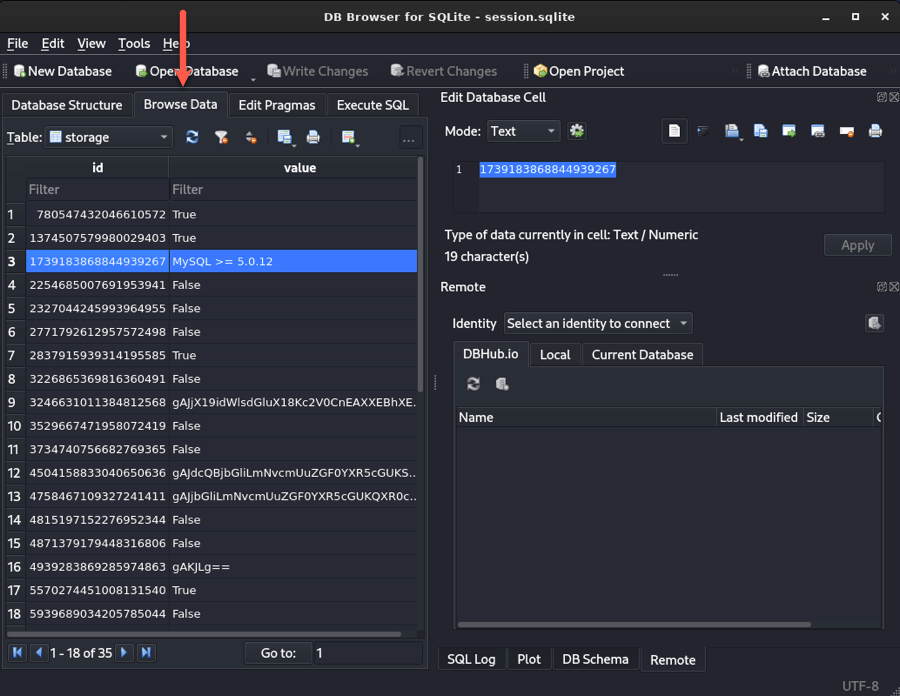Screen dimensions: 900x696
Task: Enable word wrap in the cell editor
Action: (674, 131)
